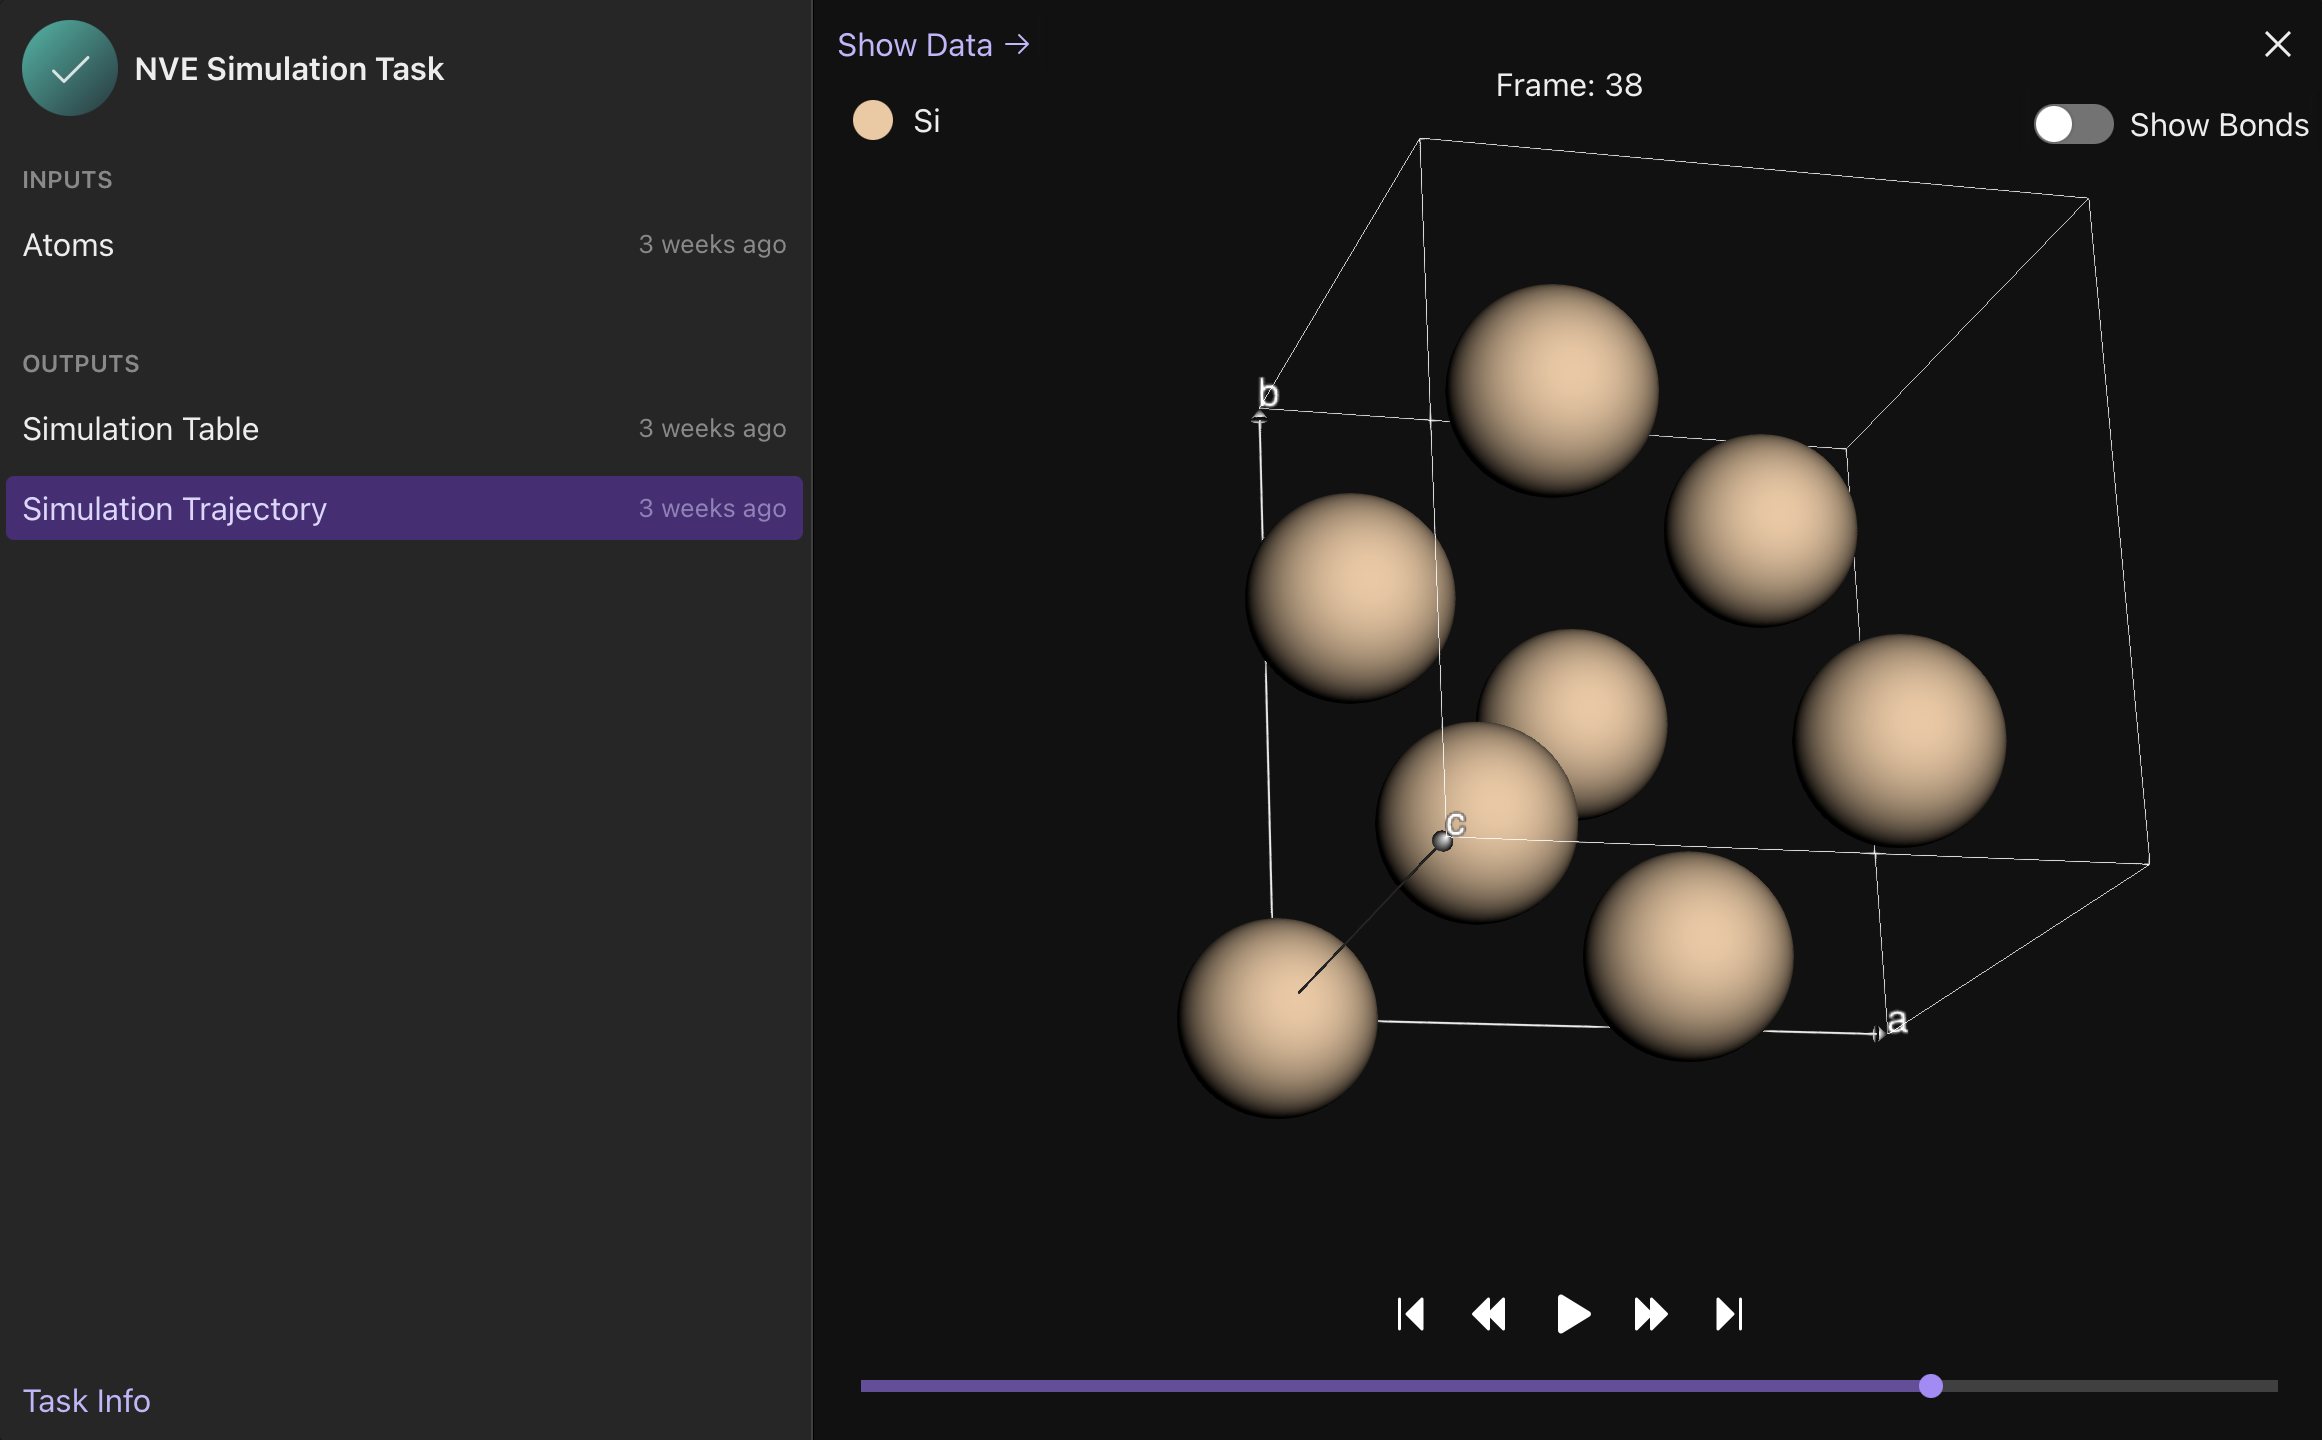
Task: Click the 'b' axis label on cell
Action: [x=1268, y=393]
